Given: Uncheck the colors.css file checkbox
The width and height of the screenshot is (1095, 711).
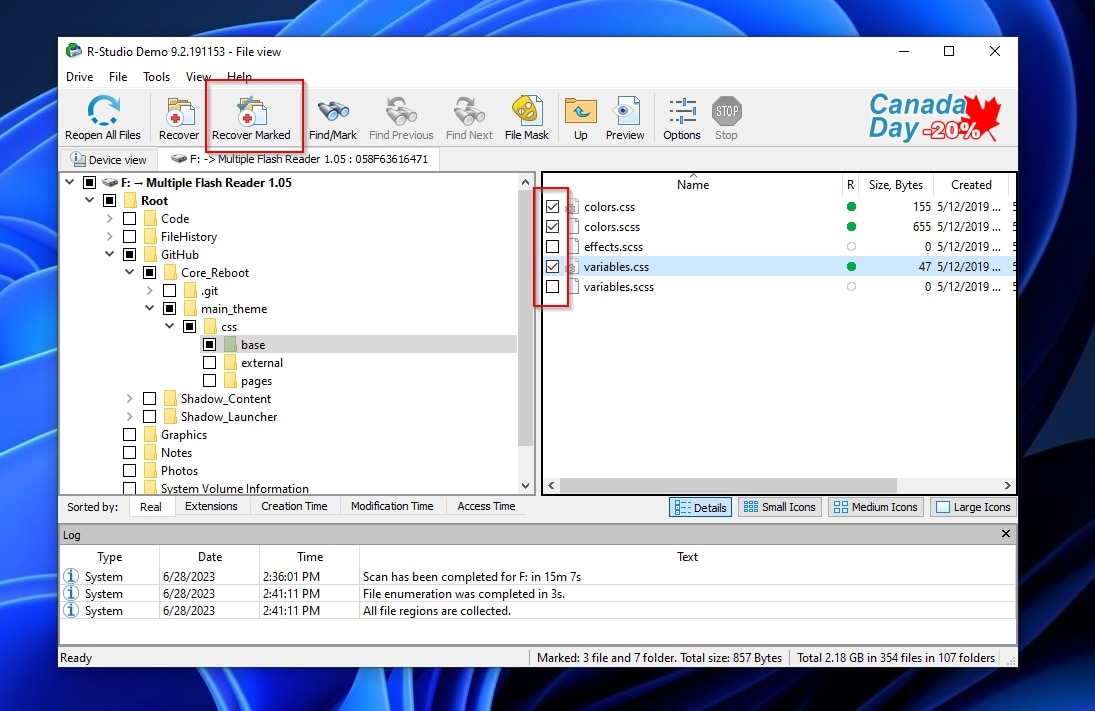Looking at the screenshot, I should [553, 206].
